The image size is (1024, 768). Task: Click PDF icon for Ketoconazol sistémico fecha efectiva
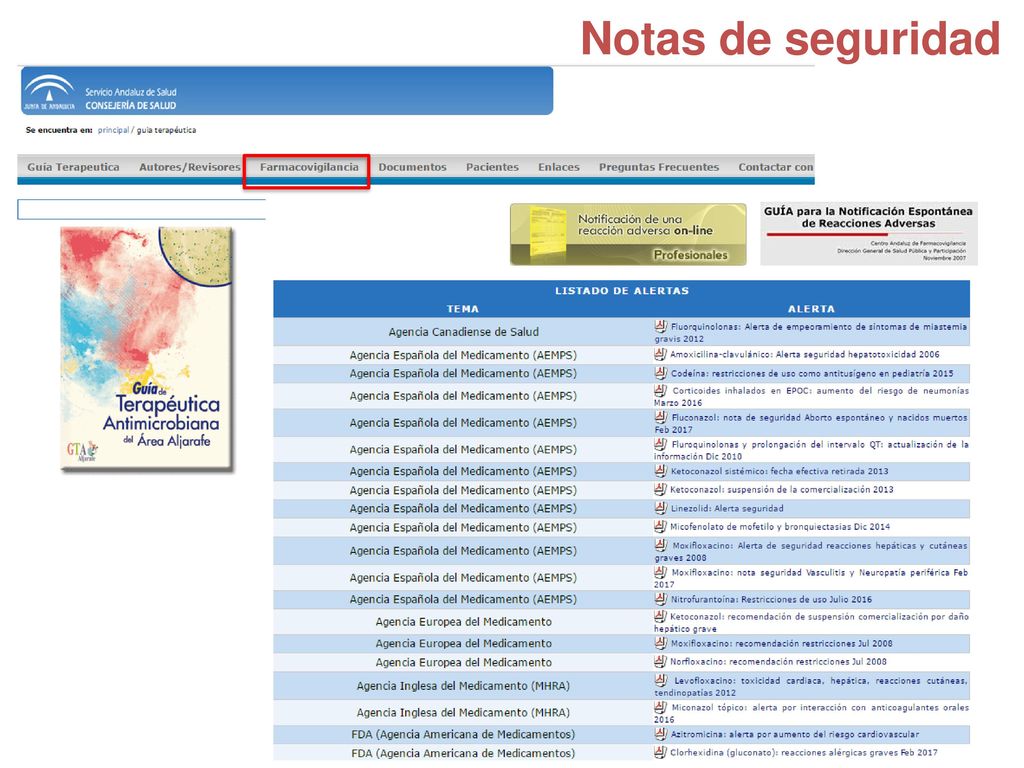660,471
